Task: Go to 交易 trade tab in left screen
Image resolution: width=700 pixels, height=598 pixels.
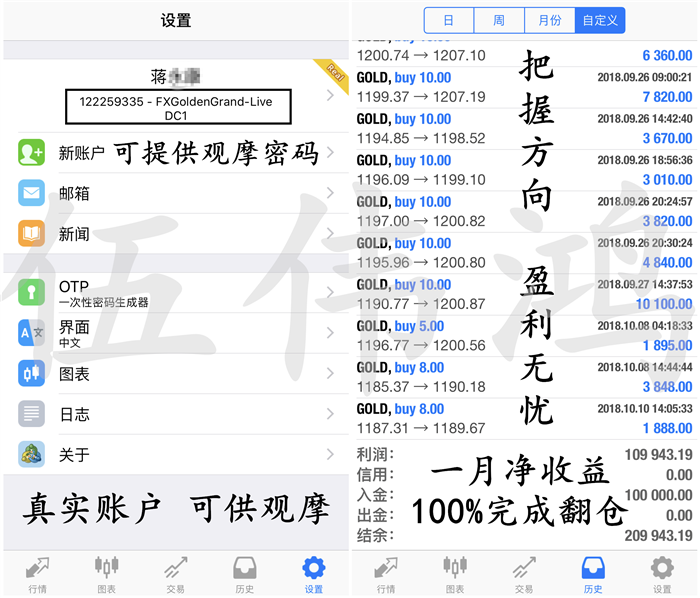Action: (175, 575)
